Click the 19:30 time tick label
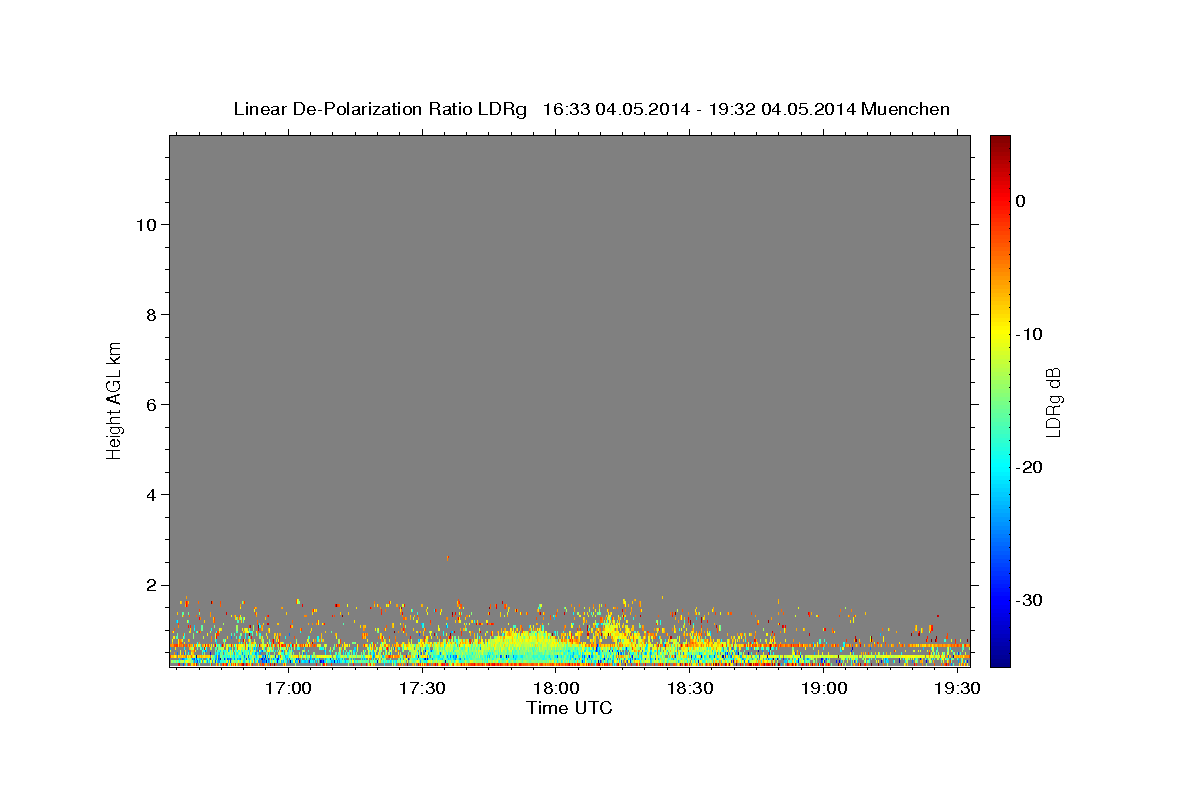Image resolution: width=1200 pixels, height=800 pixels. point(957,689)
